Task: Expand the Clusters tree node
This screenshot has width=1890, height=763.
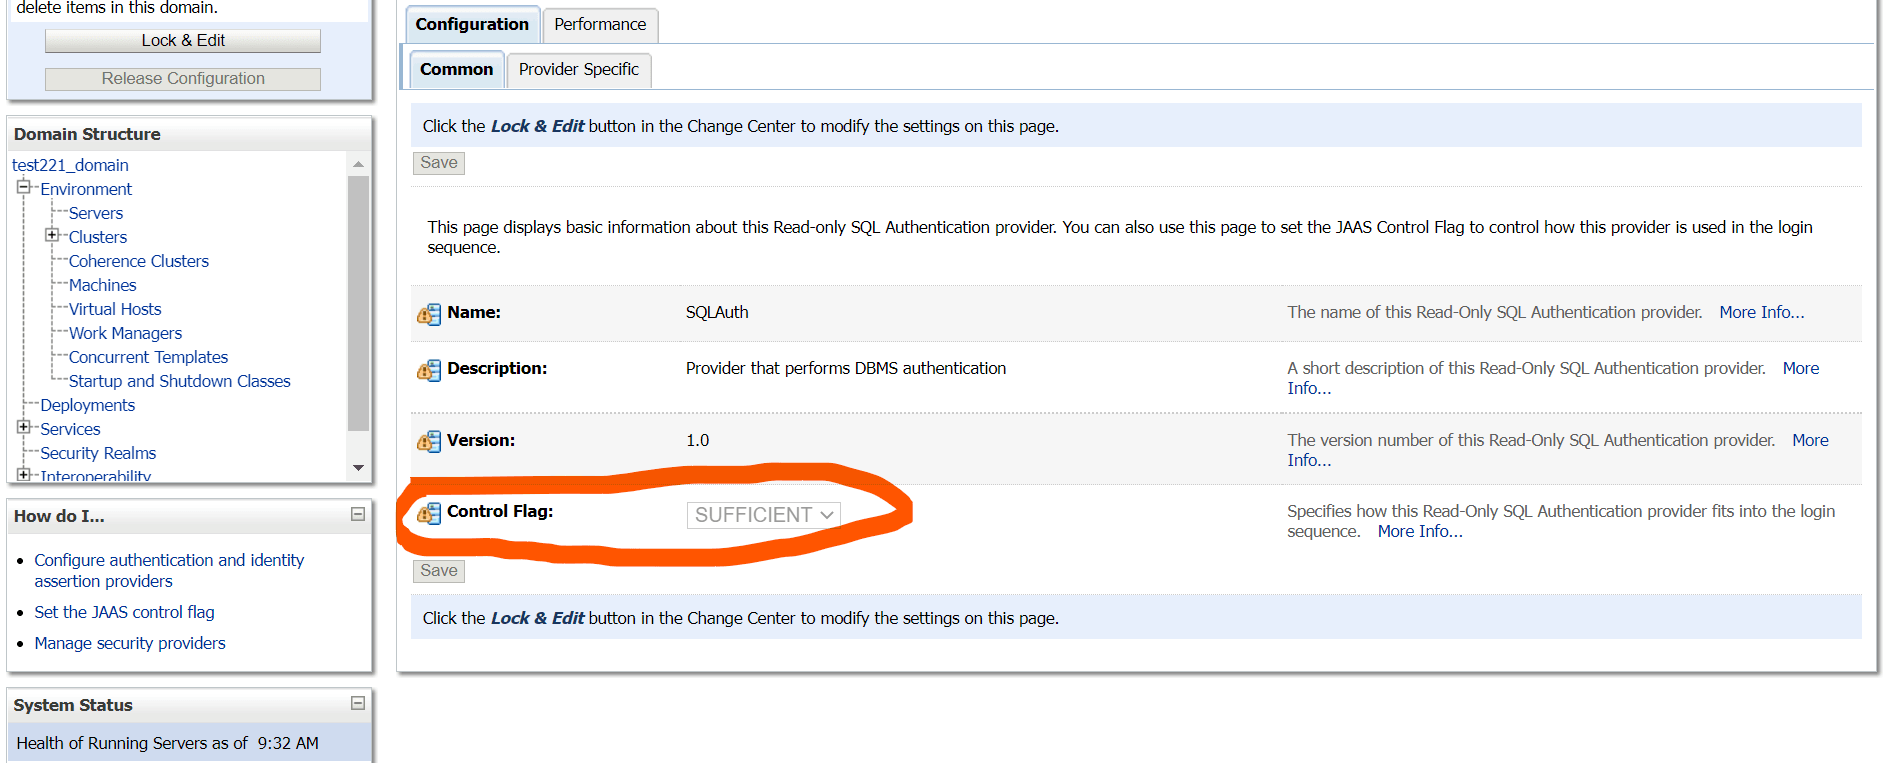Action: [x=52, y=235]
